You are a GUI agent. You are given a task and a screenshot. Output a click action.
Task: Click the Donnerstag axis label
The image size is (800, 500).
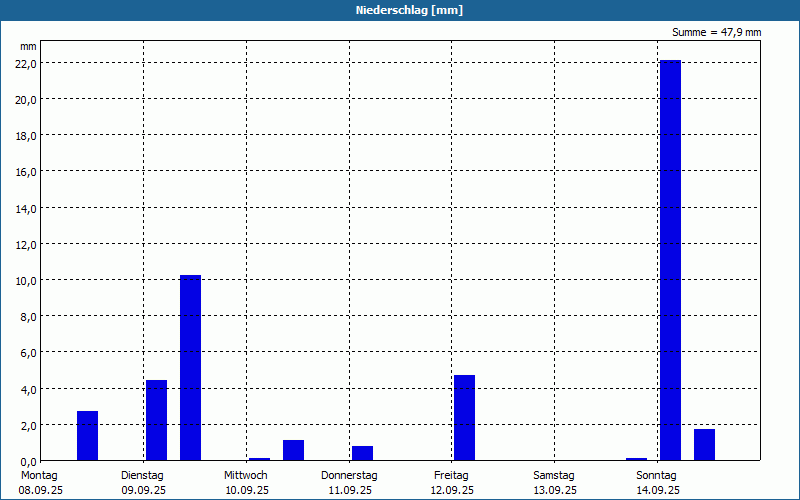[x=349, y=475]
